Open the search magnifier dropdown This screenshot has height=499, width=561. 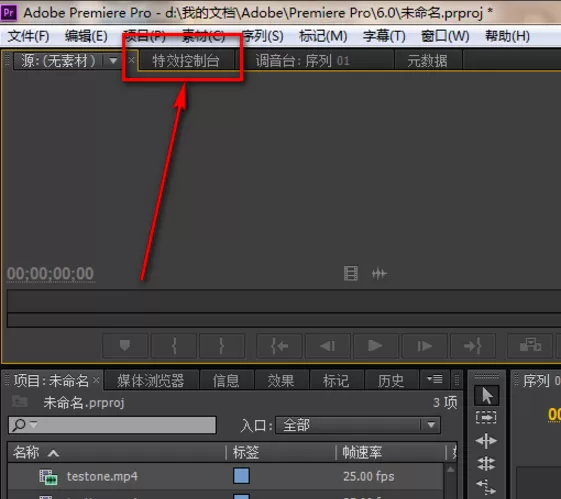(24, 425)
